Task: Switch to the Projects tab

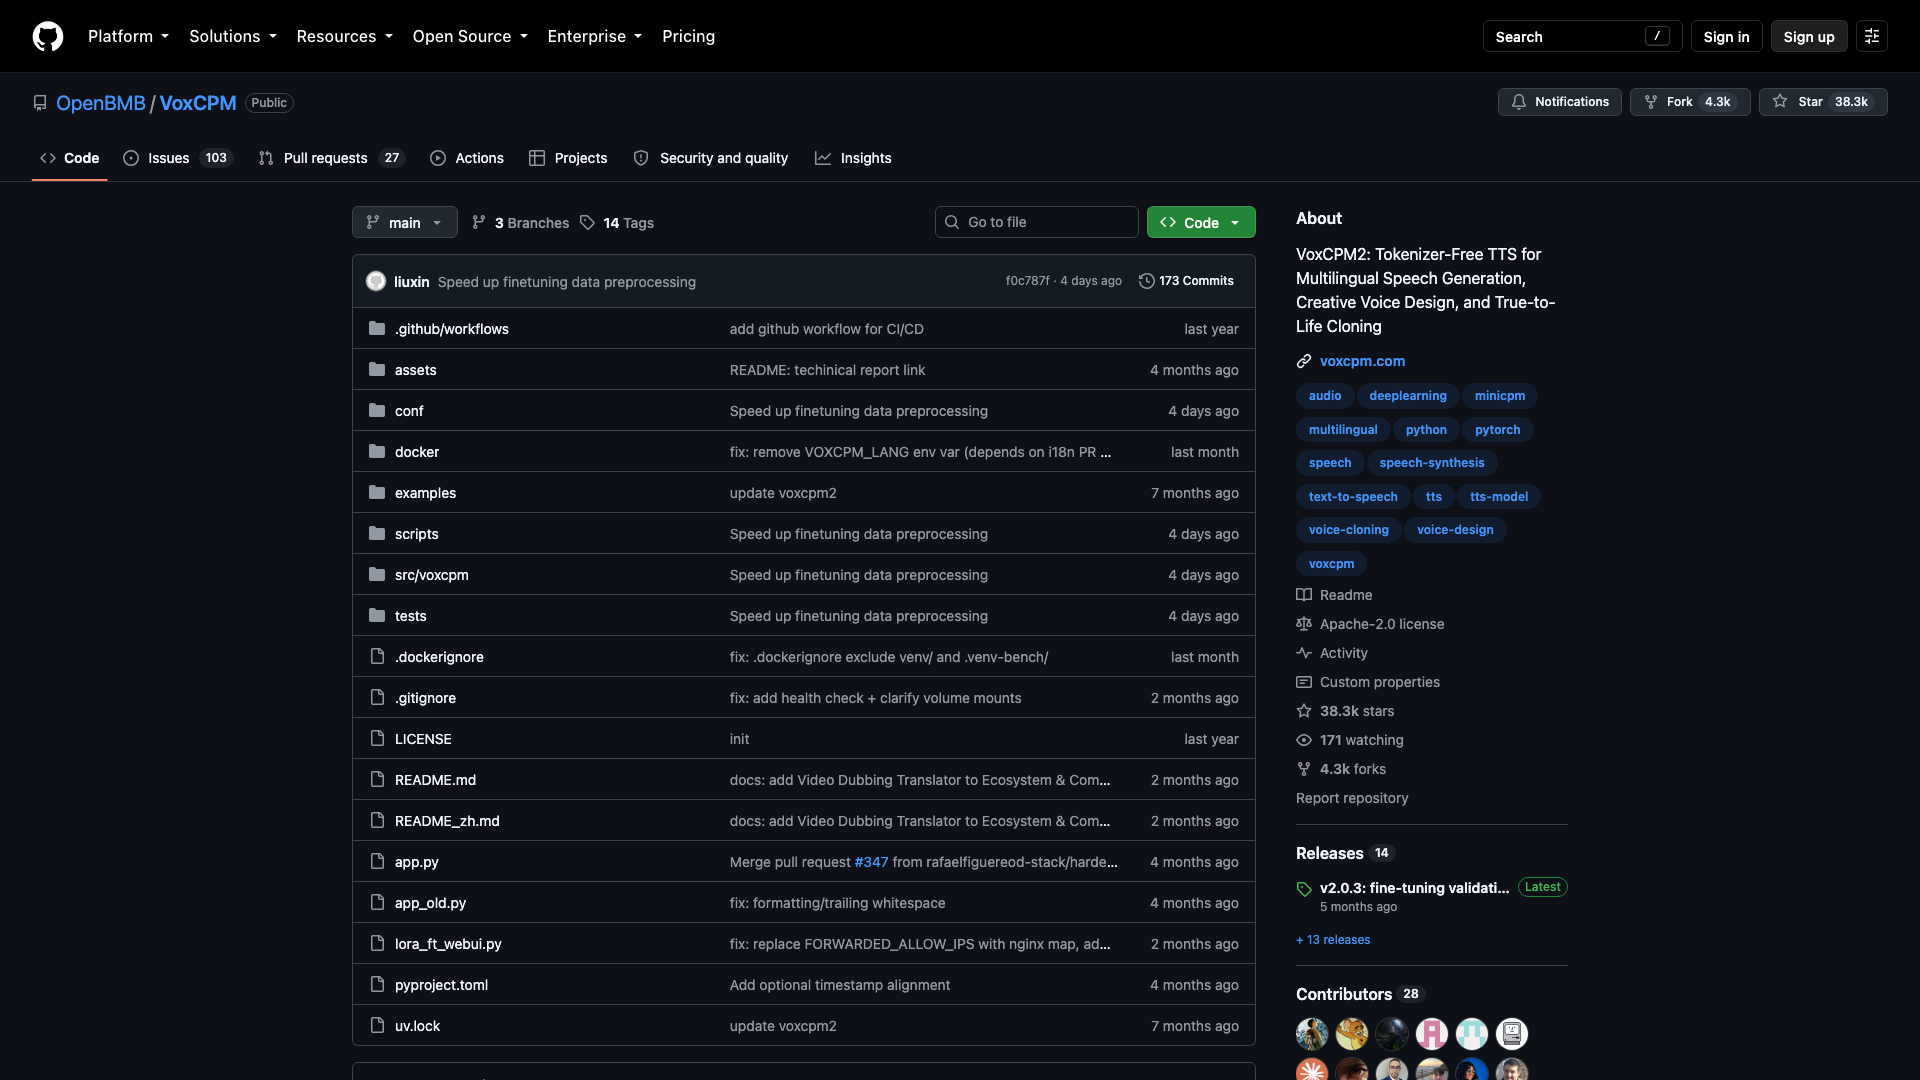Action: [568, 158]
